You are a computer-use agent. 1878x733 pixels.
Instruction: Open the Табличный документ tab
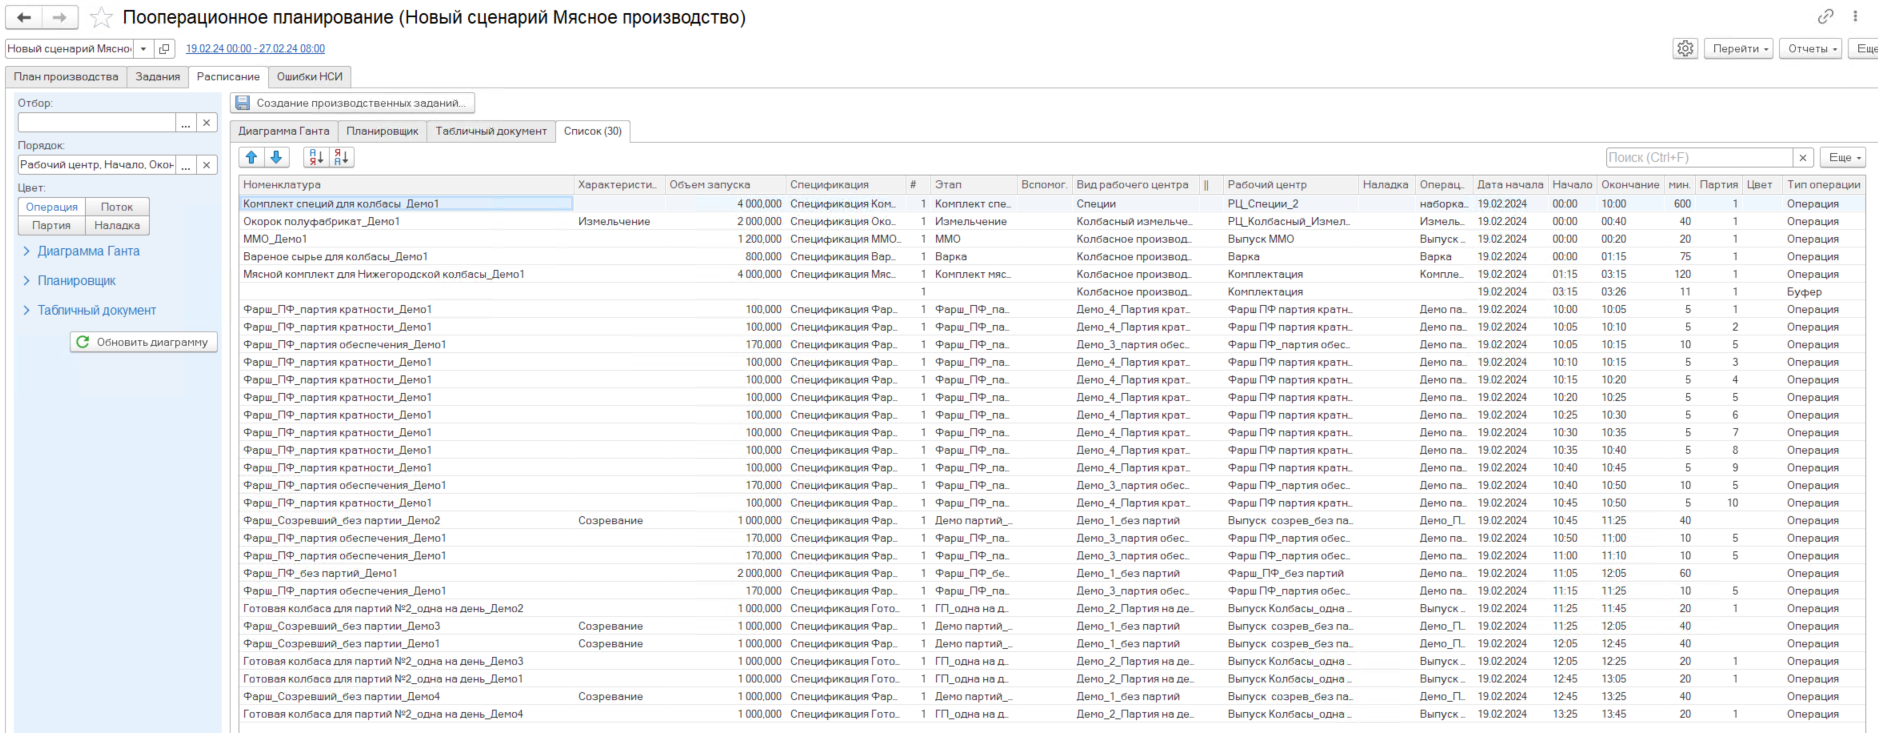point(491,131)
